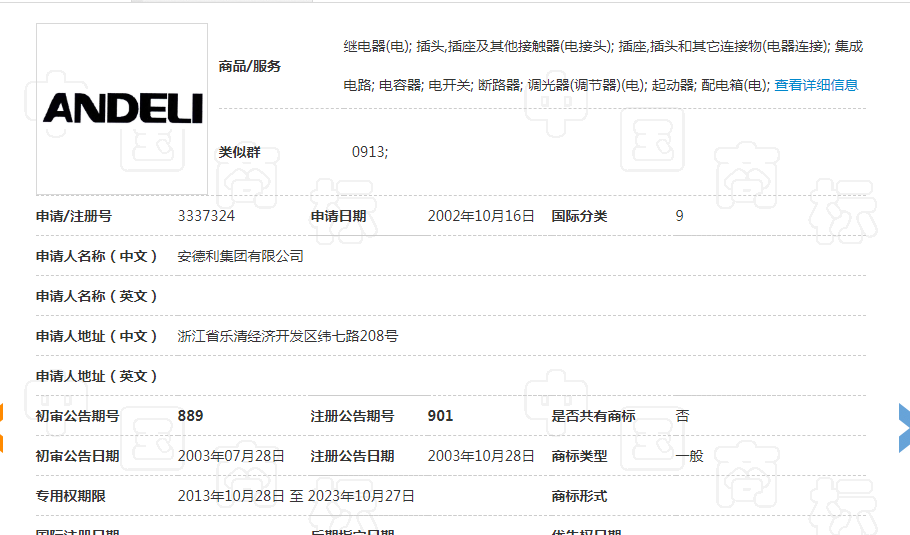The image size is (910, 535).
Task: Click the 初审公告期号 label
Action: pos(78,416)
